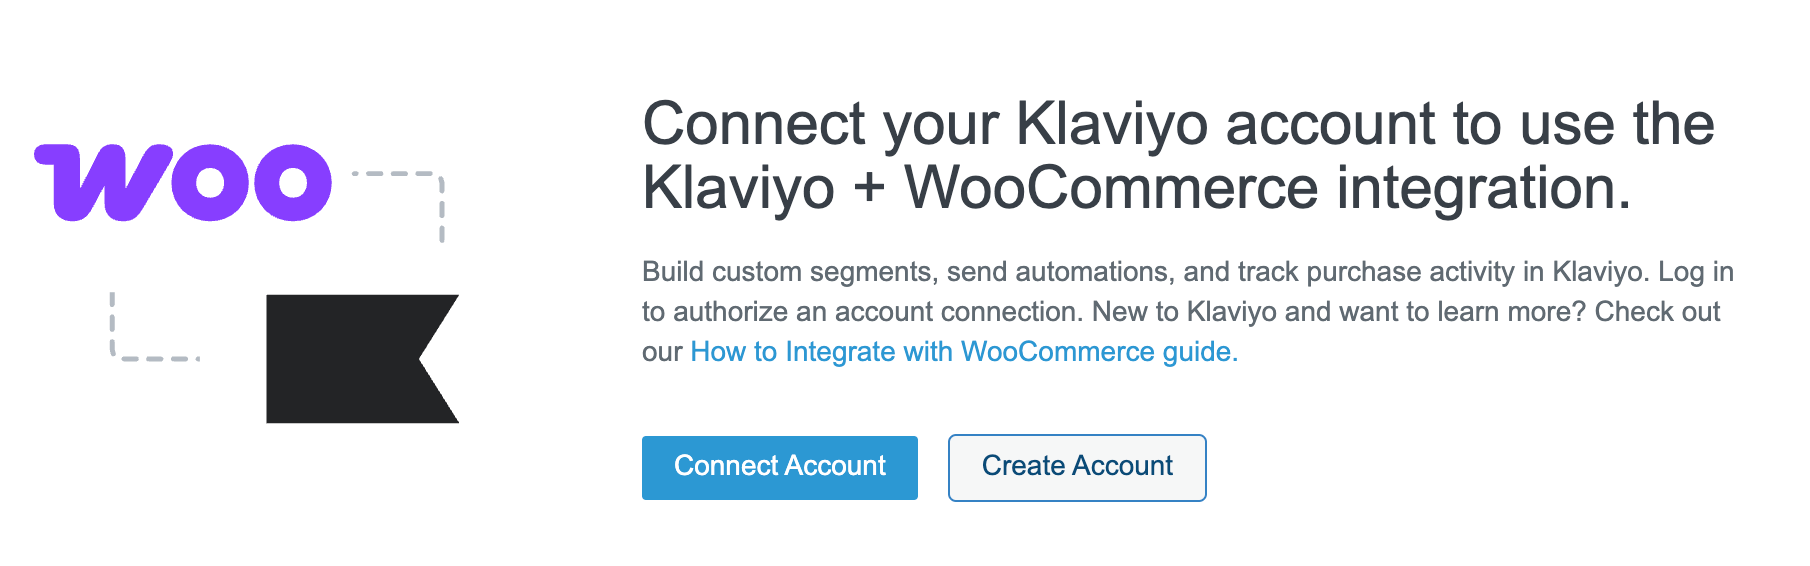Click the outlined Create Account button

pyautogui.click(x=1077, y=467)
